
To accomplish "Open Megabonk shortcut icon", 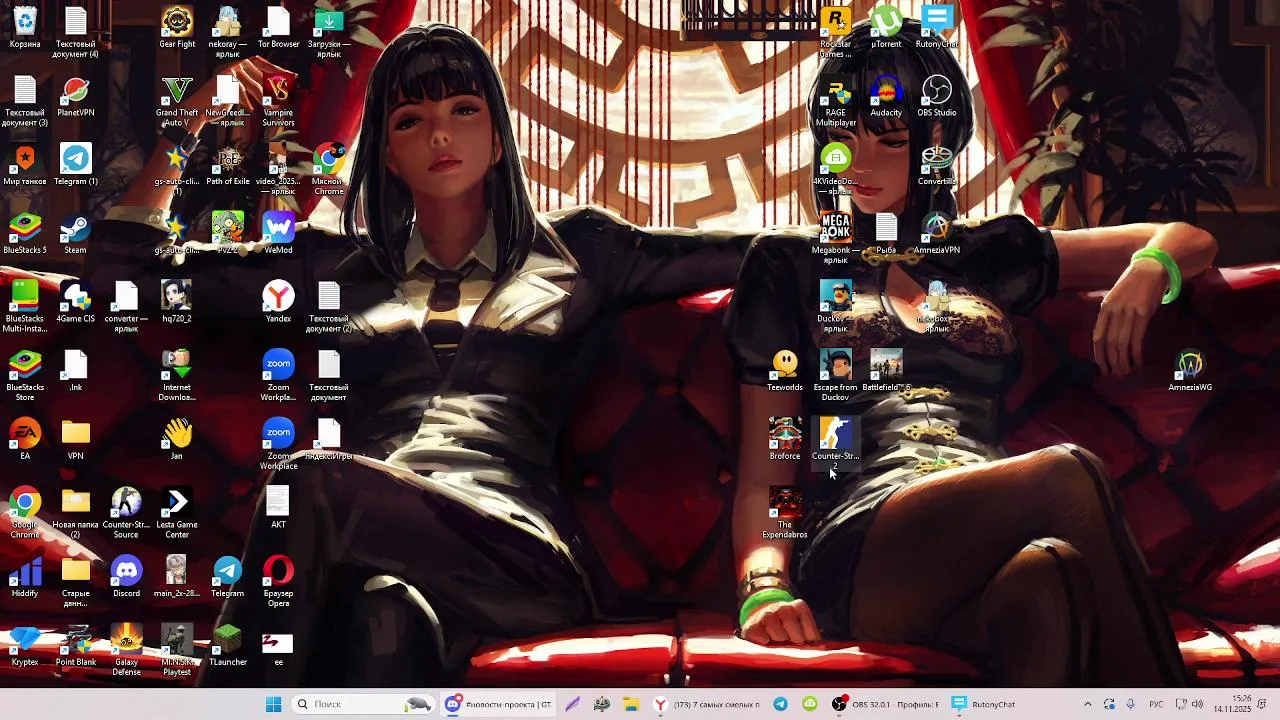I will (x=836, y=238).
